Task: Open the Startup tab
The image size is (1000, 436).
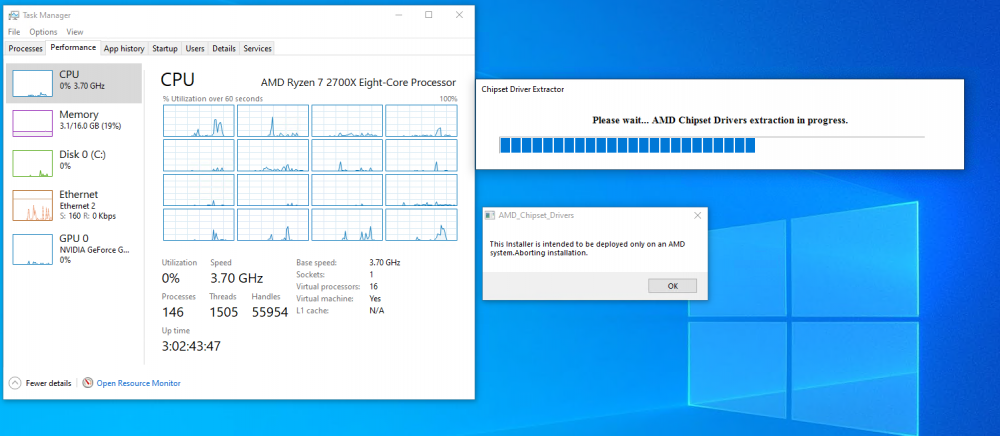Action: [165, 48]
